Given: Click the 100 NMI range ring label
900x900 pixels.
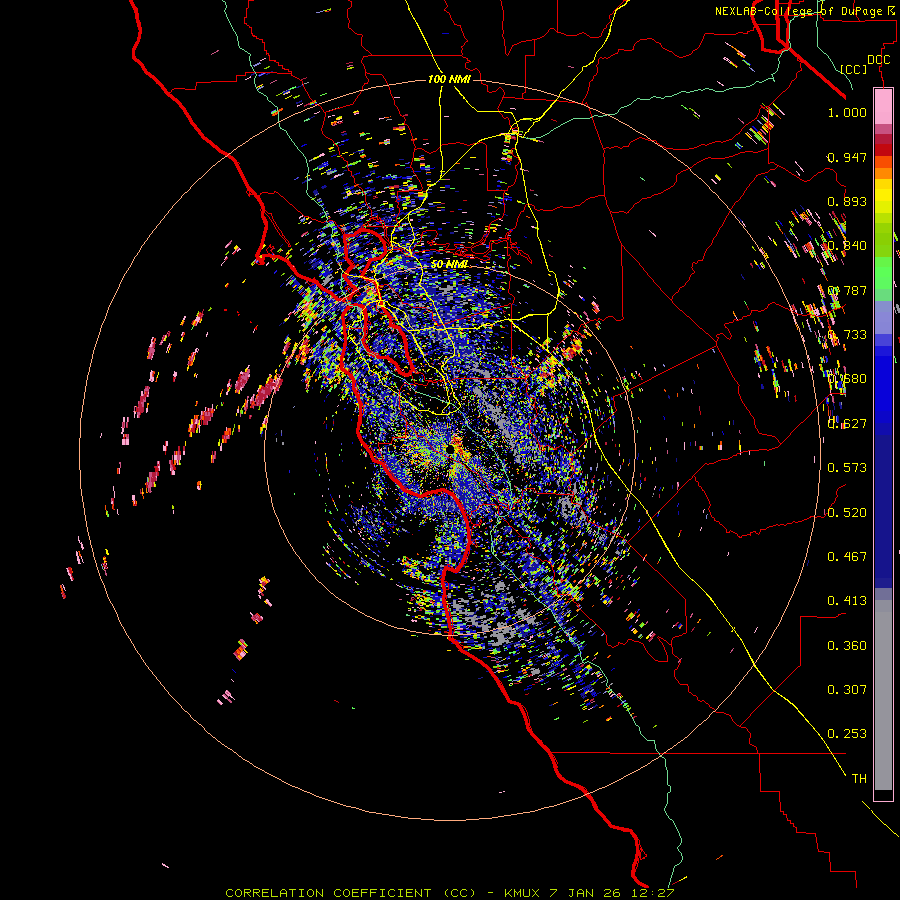Looking at the screenshot, I should tap(449, 79).
